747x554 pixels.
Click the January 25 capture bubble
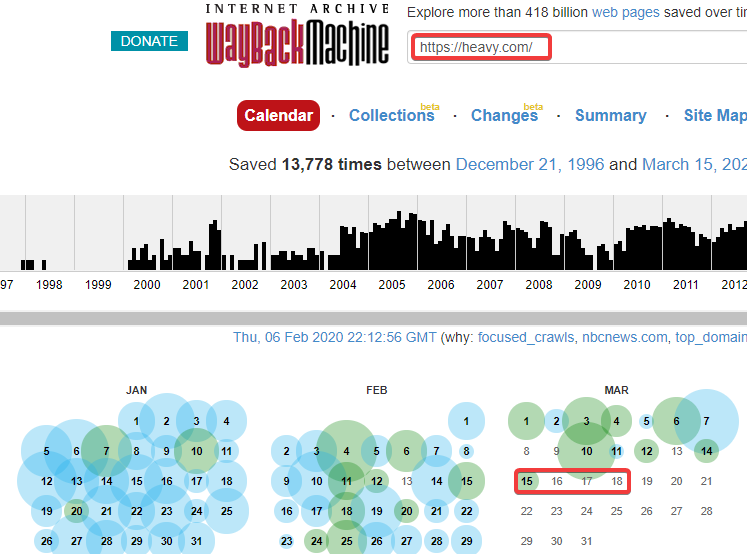pos(226,511)
